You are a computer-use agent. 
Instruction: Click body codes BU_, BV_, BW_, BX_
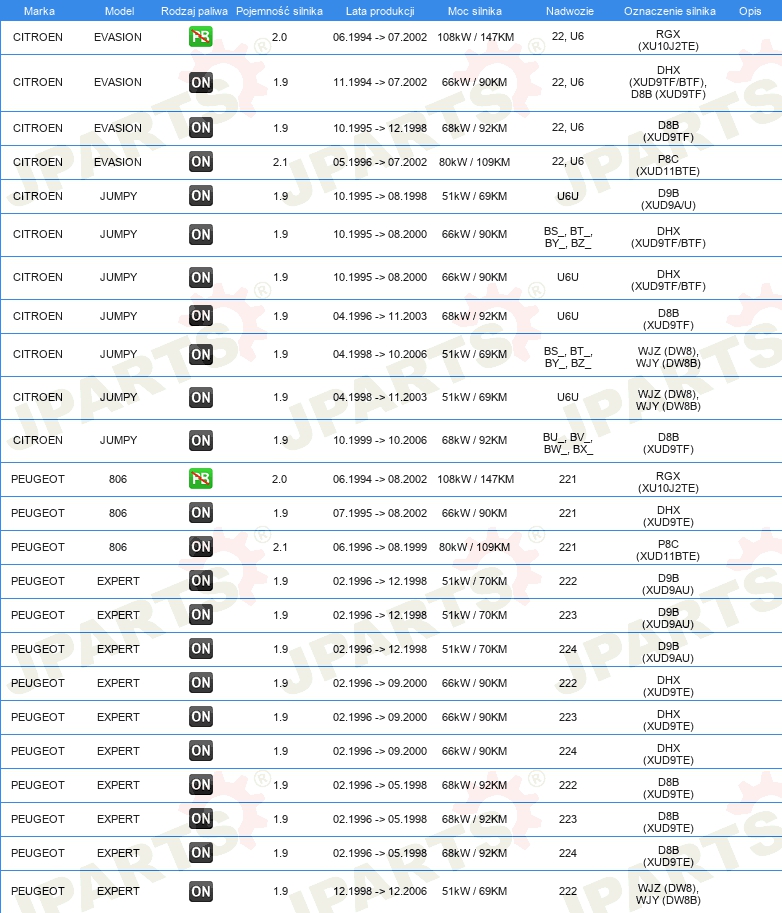tap(568, 443)
